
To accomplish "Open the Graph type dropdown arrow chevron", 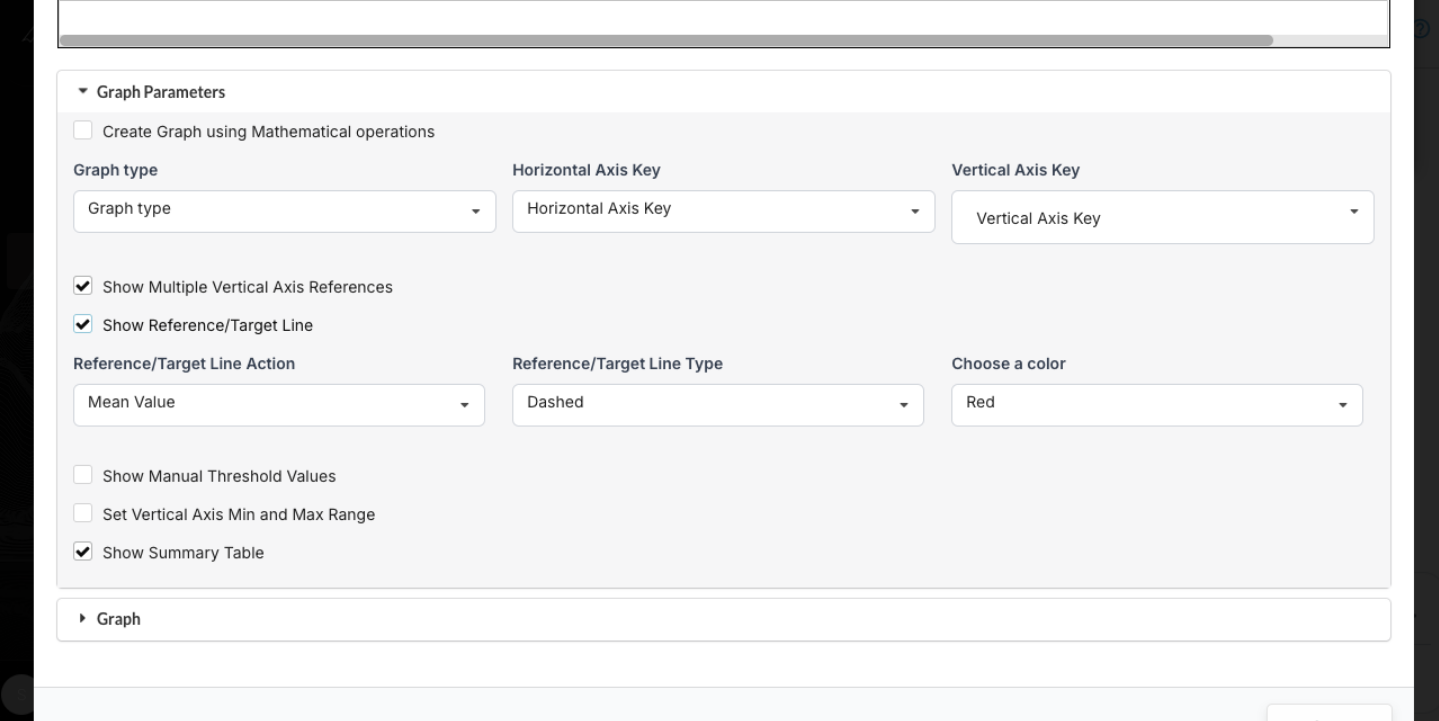I will [476, 211].
